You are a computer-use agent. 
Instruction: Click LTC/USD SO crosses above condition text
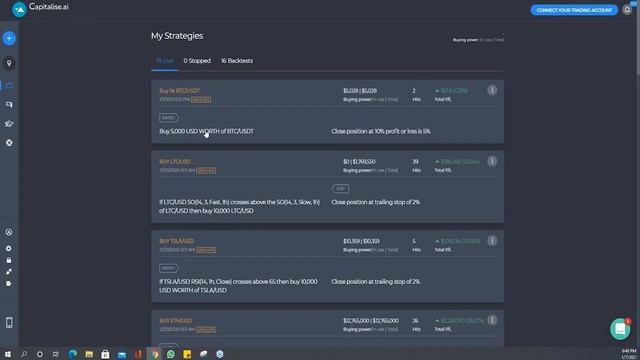tap(240, 207)
